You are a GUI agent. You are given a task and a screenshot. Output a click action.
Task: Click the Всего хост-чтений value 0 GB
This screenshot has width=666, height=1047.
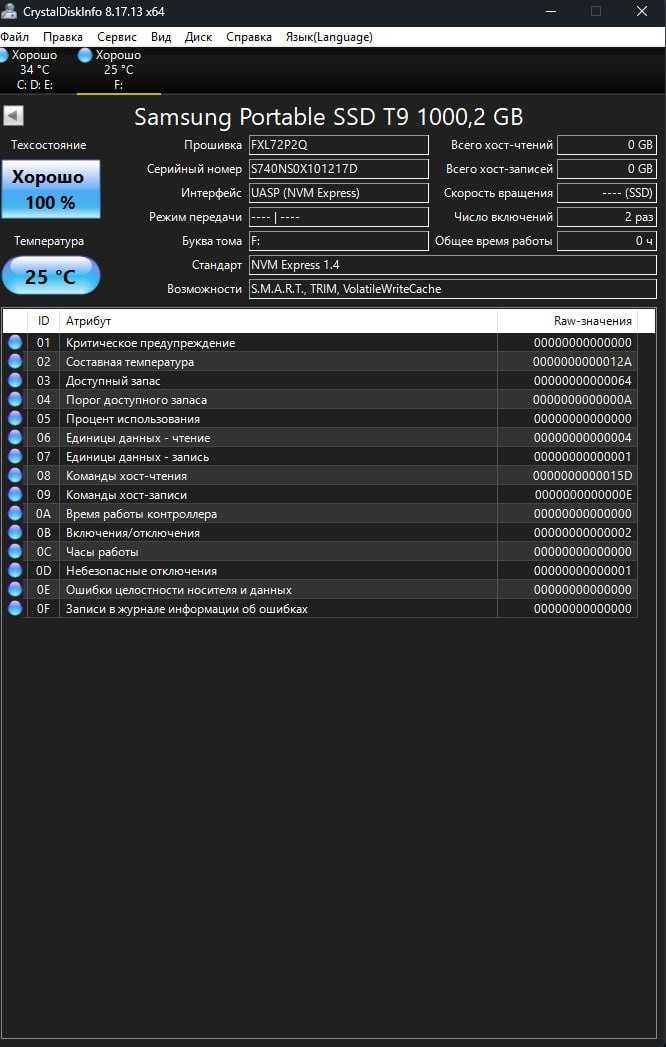607,145
